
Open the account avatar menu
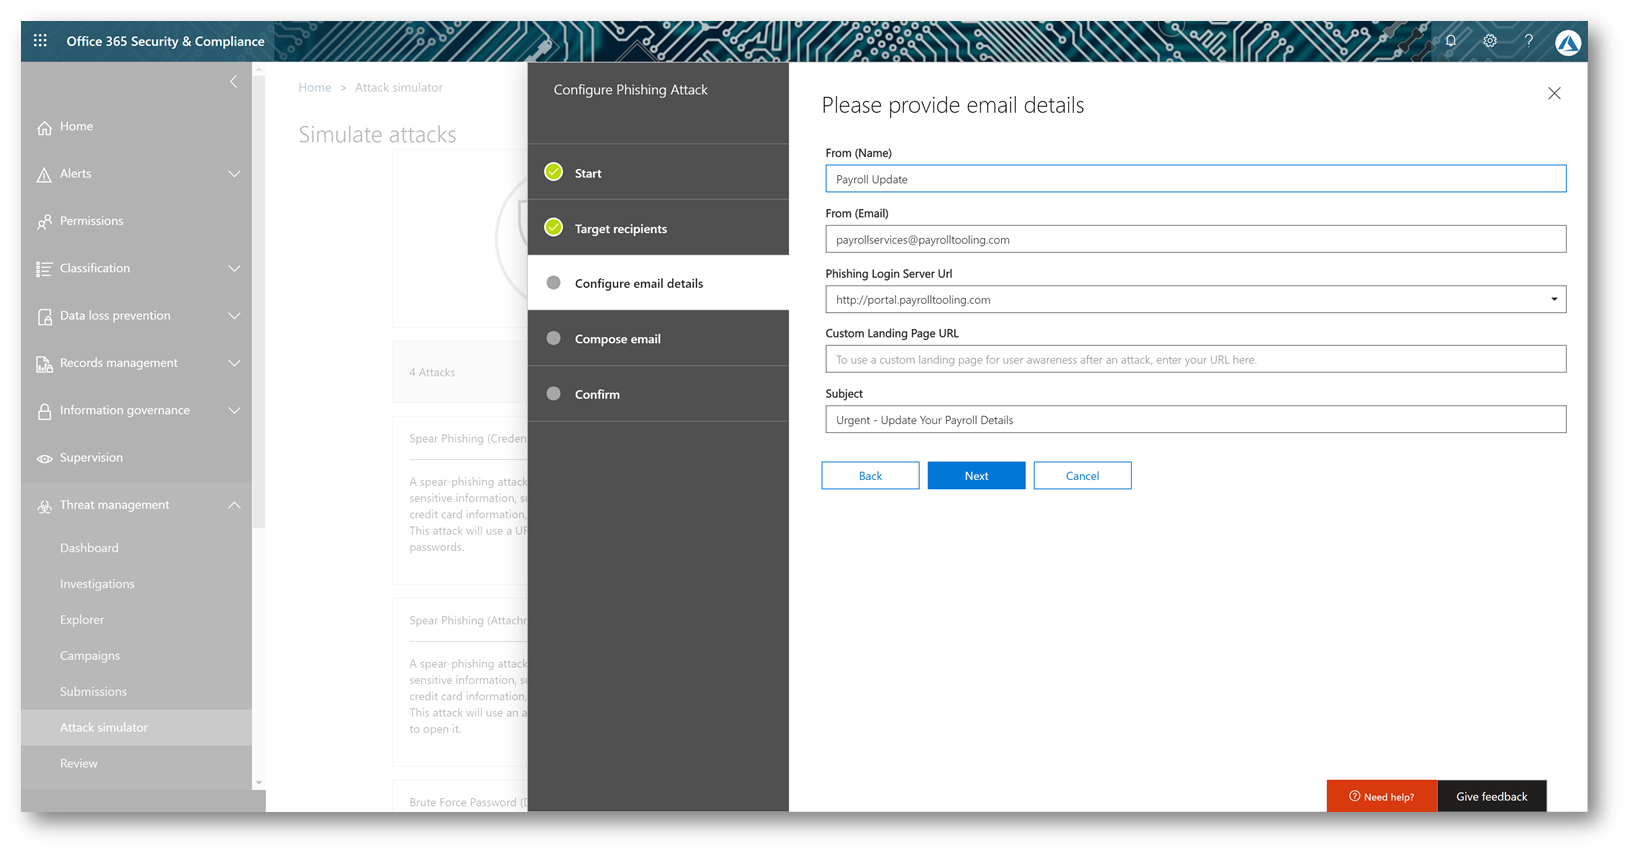1567,42
